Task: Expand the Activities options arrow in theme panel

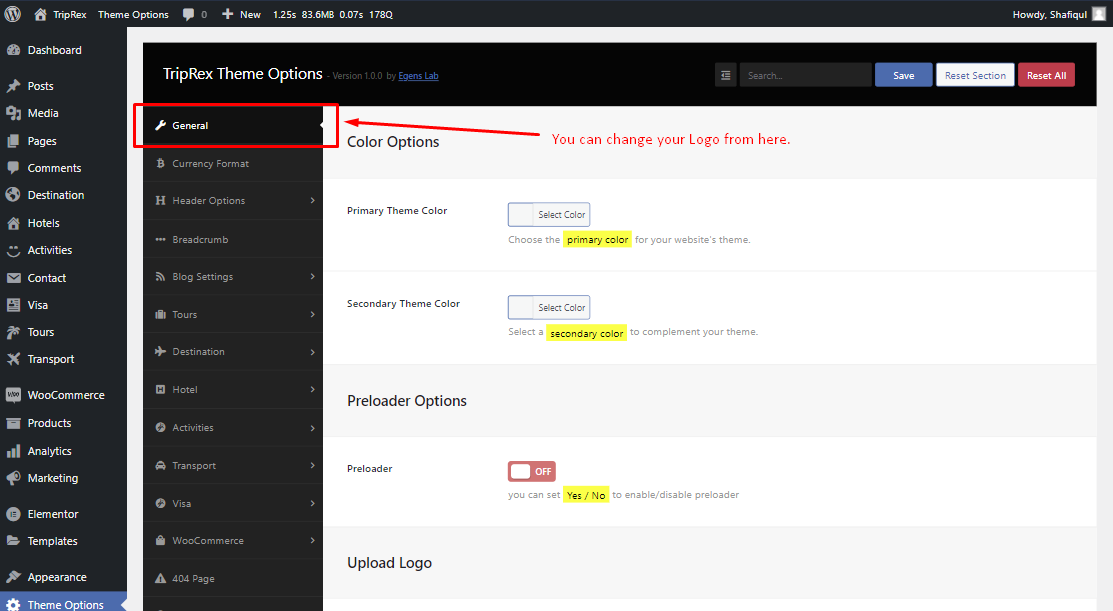Action: coord(312,428)
